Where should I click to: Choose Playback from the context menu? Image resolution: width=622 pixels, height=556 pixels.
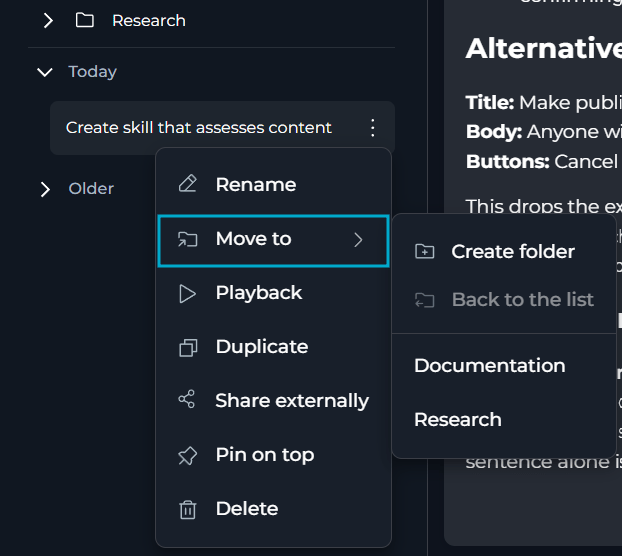click(273, 293)
